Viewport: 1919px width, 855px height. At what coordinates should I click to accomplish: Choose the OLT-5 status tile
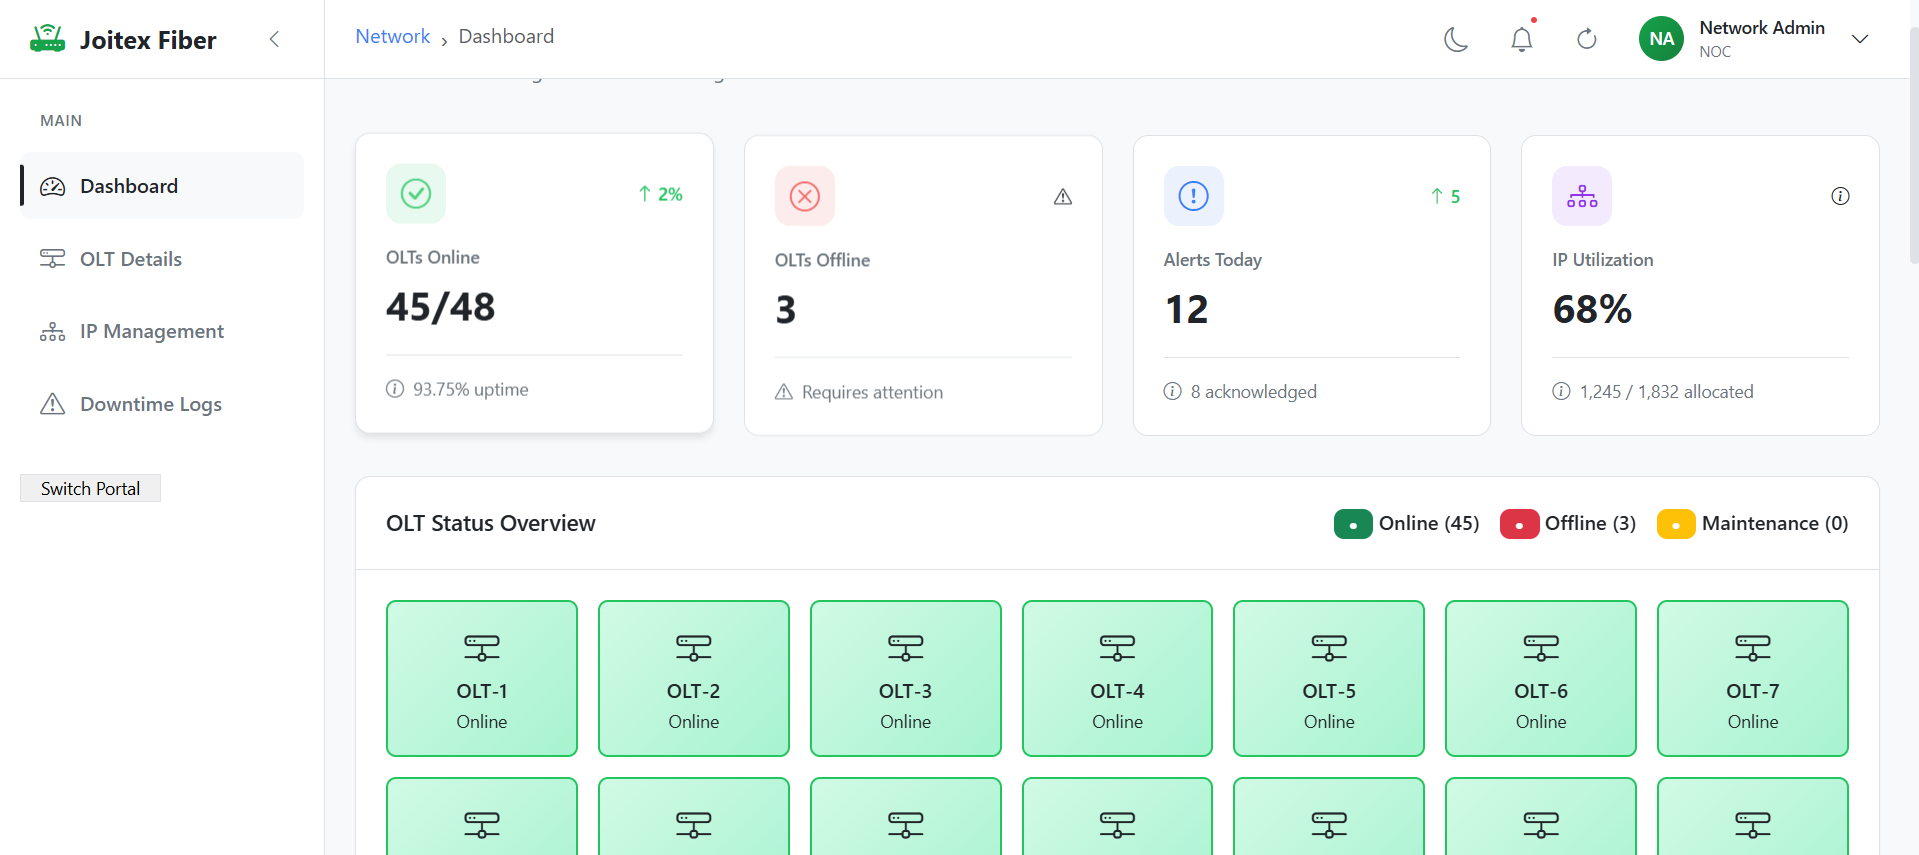tap(1329, 678)
